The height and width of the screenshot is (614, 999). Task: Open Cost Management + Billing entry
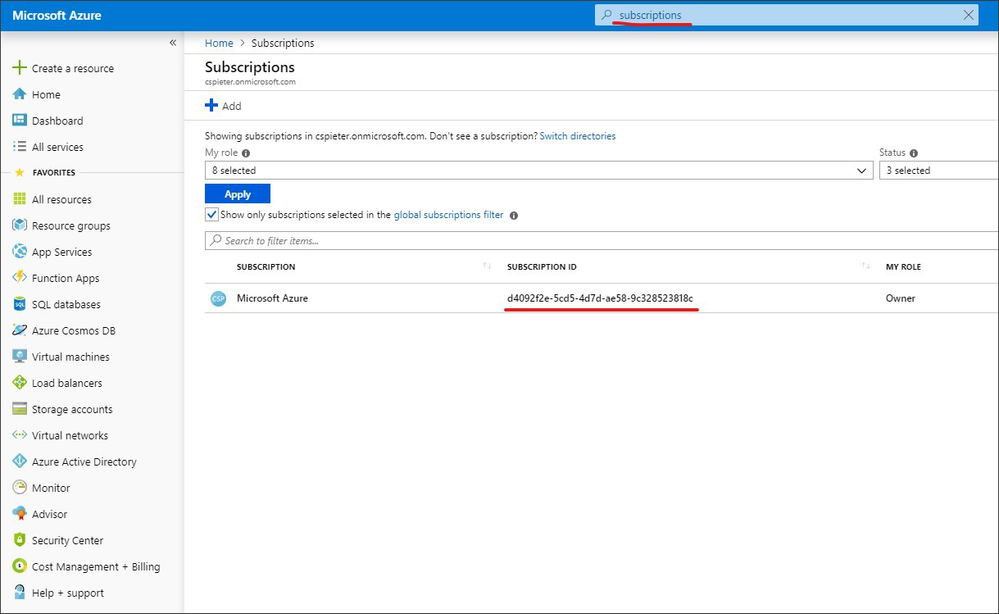(96, 566)
